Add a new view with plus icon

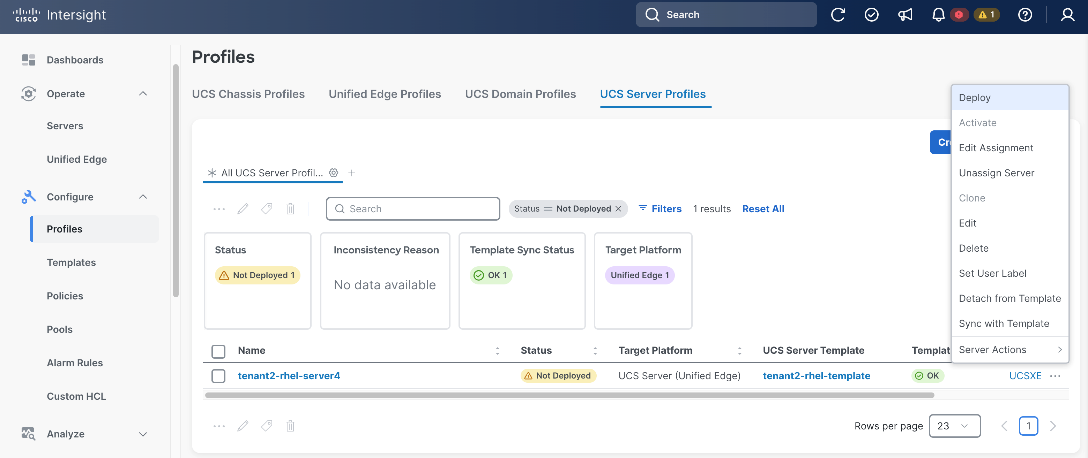pyautogui.click(x=351, y=172)
